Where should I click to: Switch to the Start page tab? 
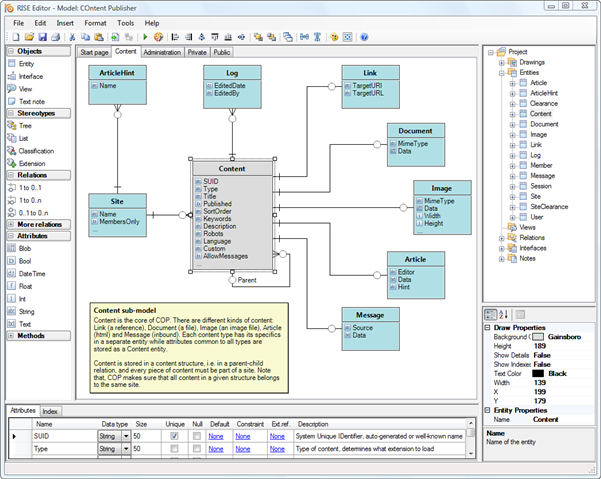(x=94, y=52)
